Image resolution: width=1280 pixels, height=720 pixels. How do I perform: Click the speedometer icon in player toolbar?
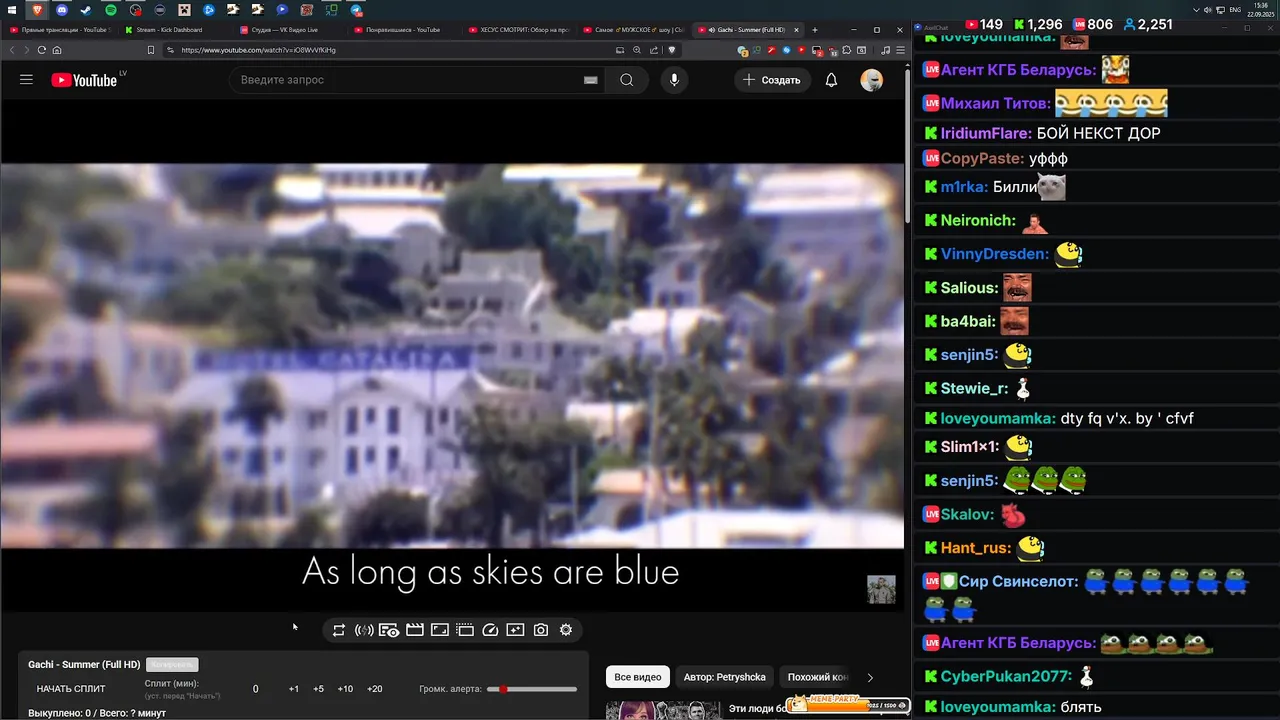(x=490, y=630)
